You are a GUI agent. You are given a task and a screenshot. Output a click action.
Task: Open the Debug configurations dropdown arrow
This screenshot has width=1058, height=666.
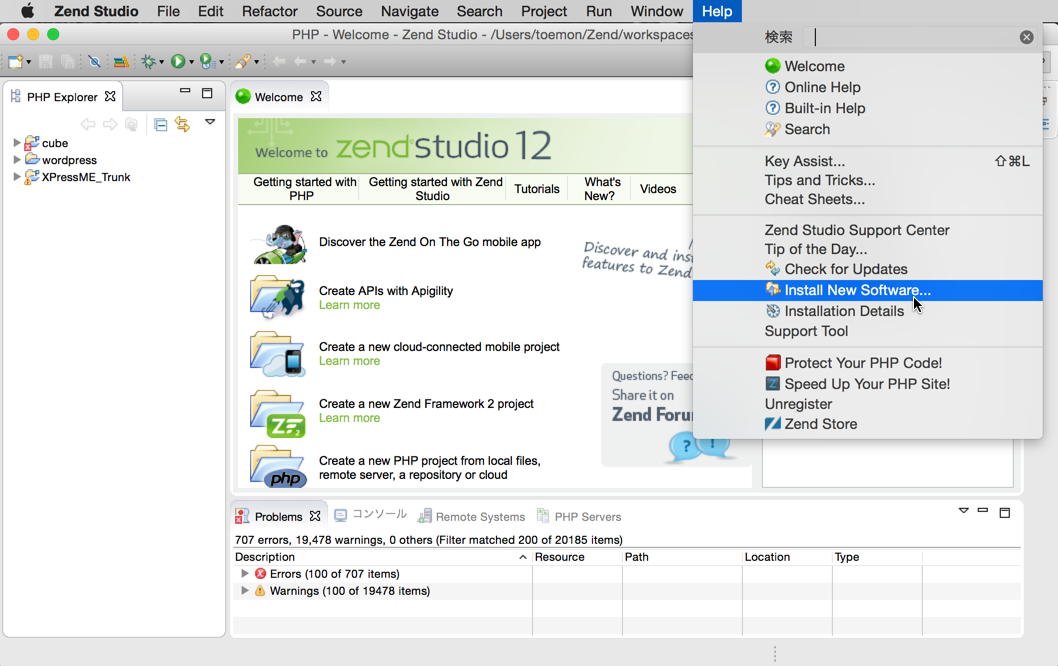point(161,63)
